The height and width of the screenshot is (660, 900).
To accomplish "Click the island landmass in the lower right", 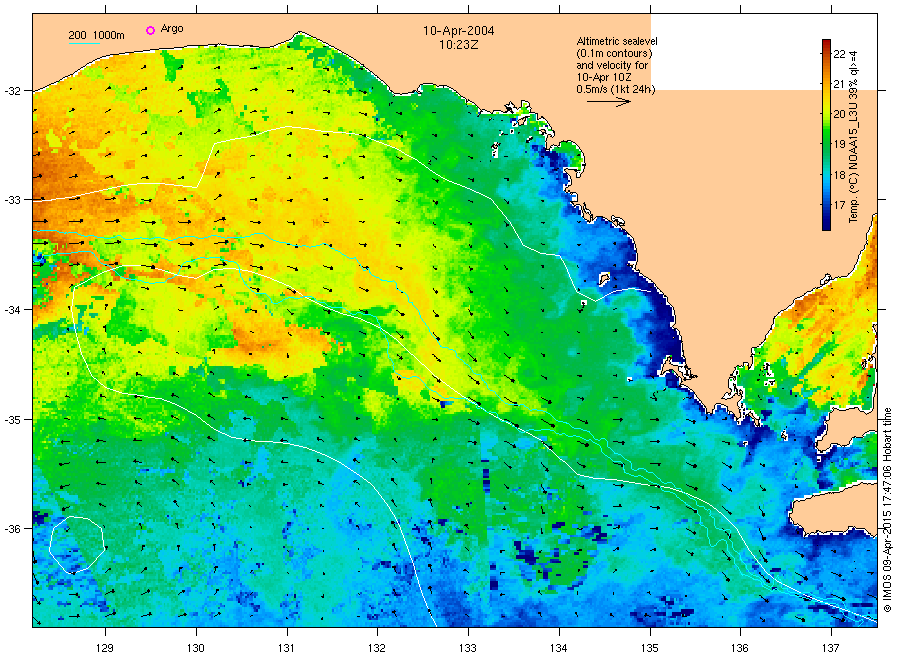I will click(832, 511).
